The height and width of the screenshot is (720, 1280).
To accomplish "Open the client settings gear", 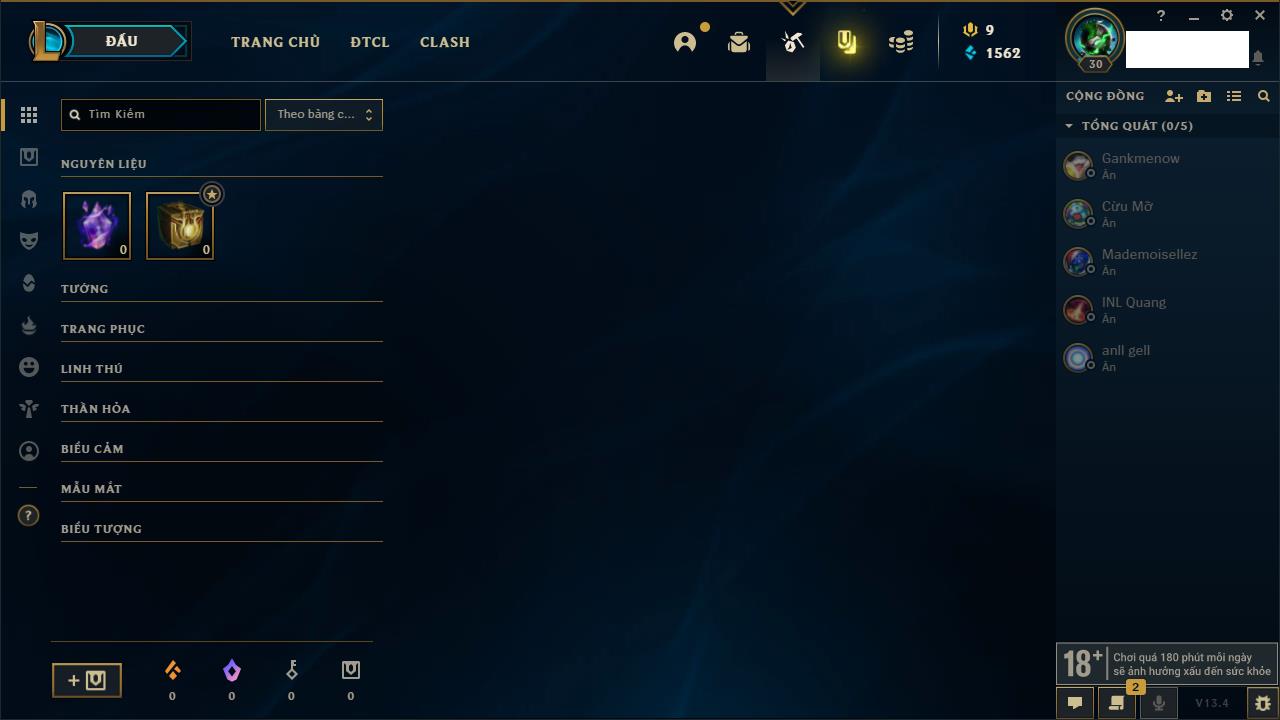I will tap(1227, 15).
